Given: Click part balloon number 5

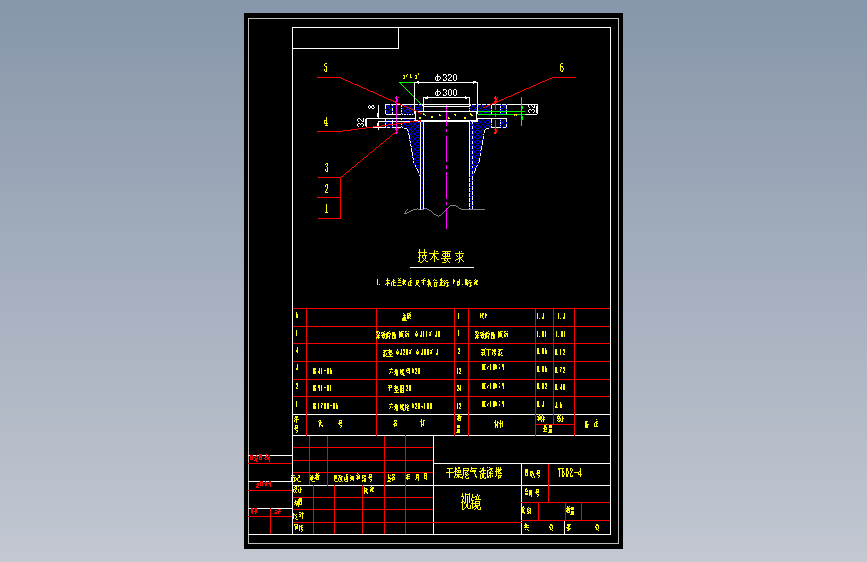Looking at the screenshot, I should [326, 67].
